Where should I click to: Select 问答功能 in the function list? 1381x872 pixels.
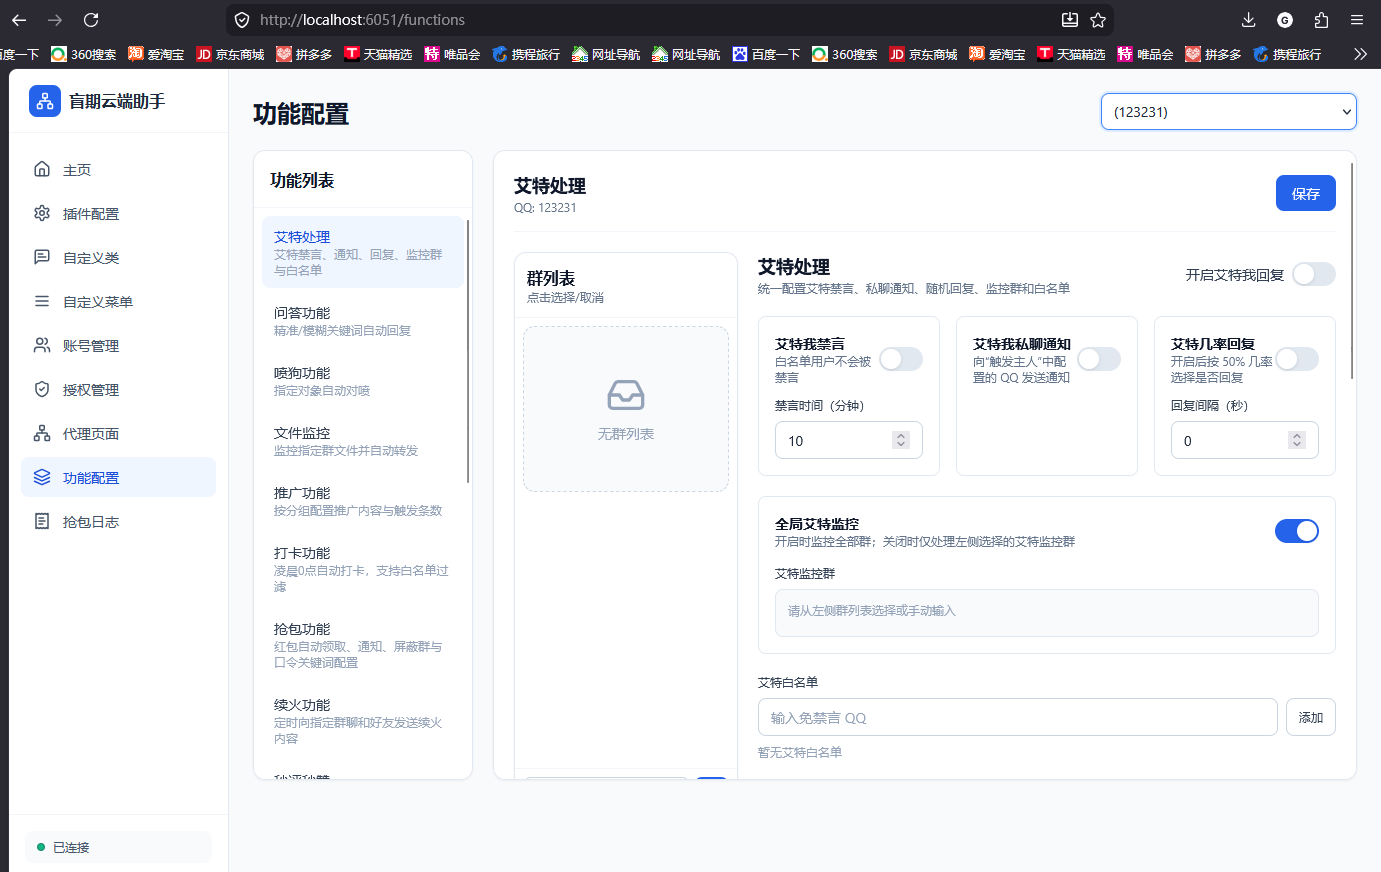pos(363,321)
